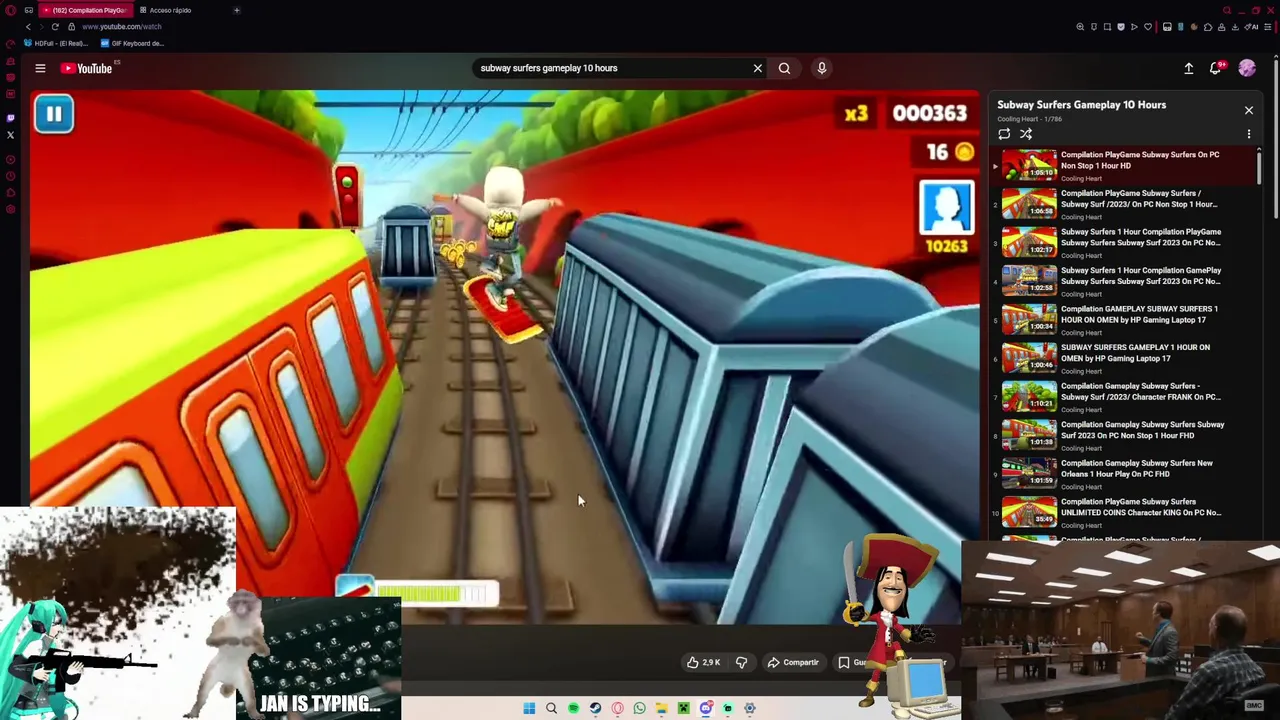Open page zoom magnifier in address bar
The image size is (1280, 720).
(x=1080, y=27)
